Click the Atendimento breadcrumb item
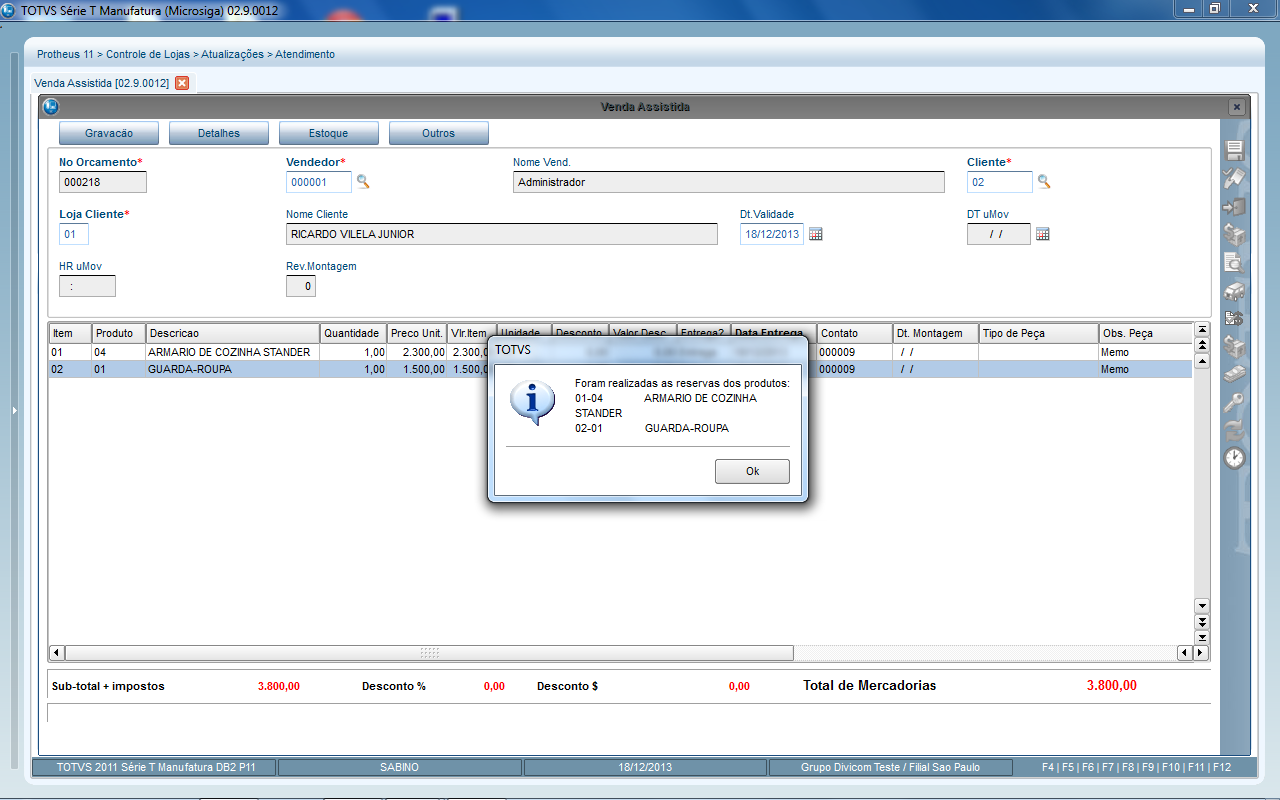Screen dimensions: 1280x800 [x=305, y=54]
